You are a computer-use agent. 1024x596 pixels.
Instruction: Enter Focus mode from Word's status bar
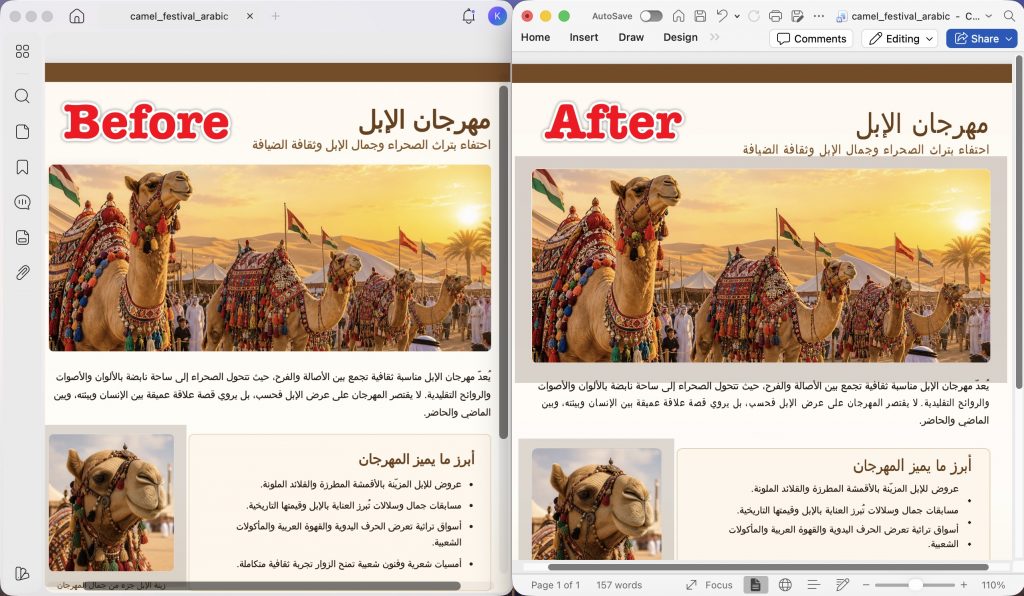[709, 585]
